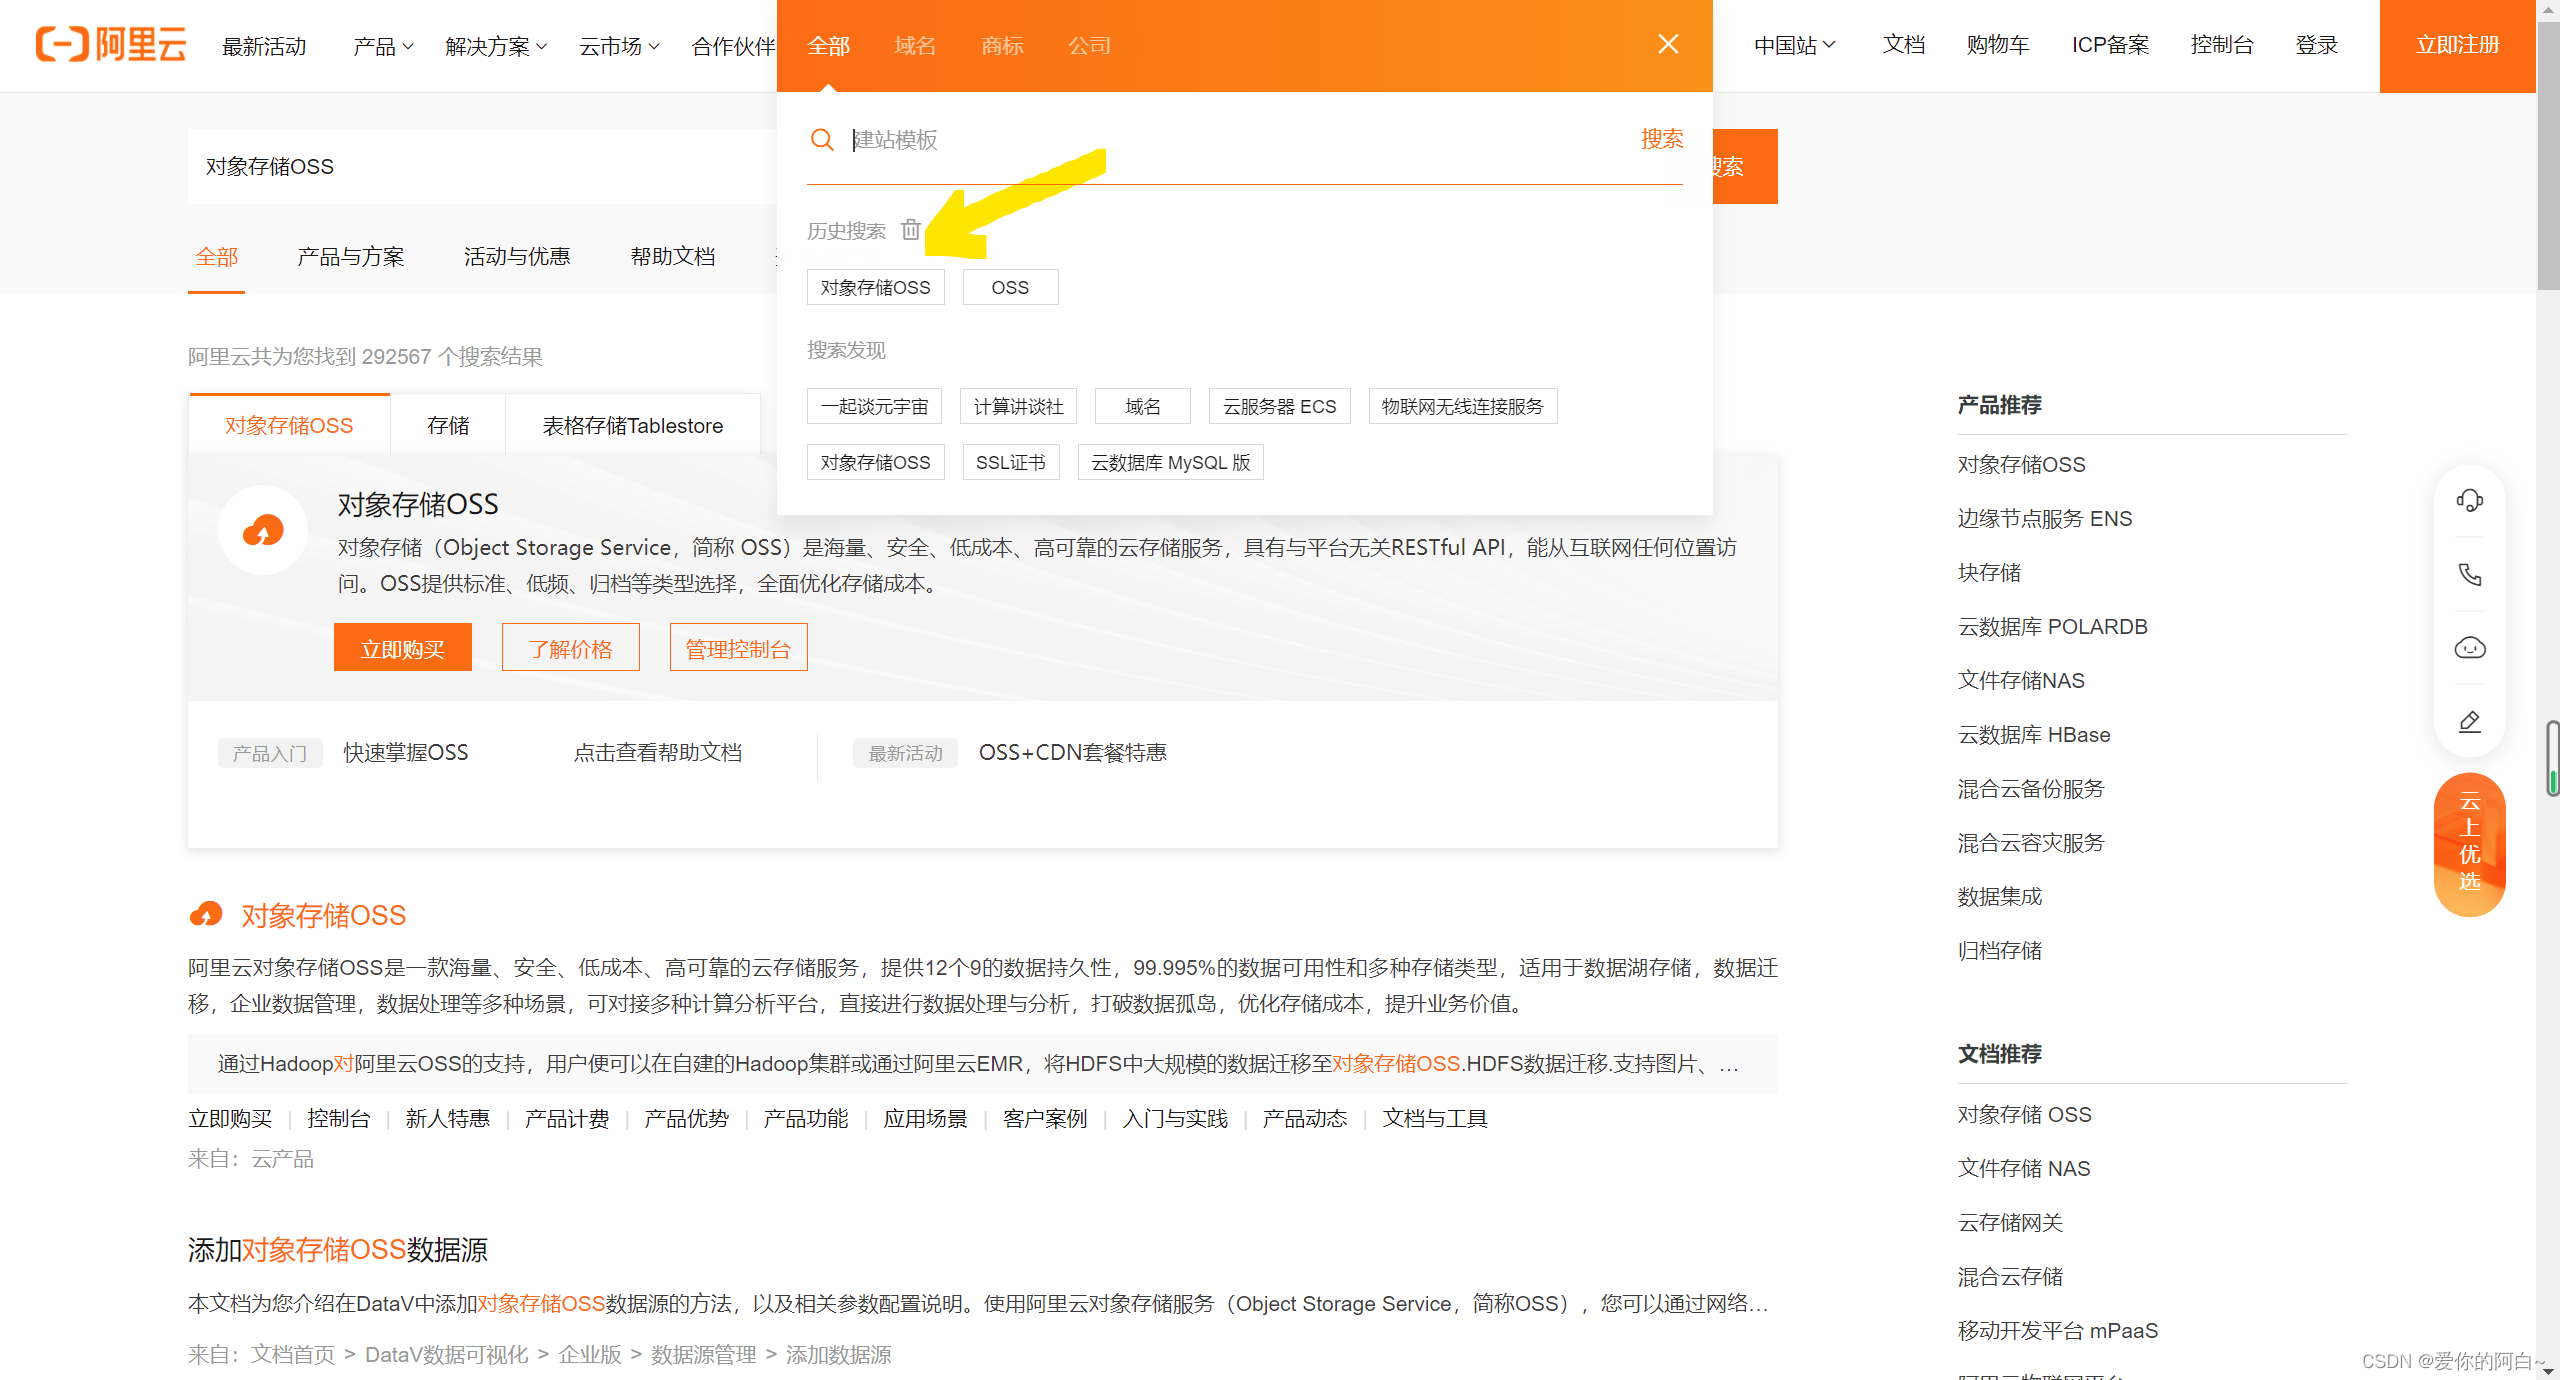Select the 对象存储OSS product card tab
The image size is (2560, 1380).
click(x=289, y=425)
